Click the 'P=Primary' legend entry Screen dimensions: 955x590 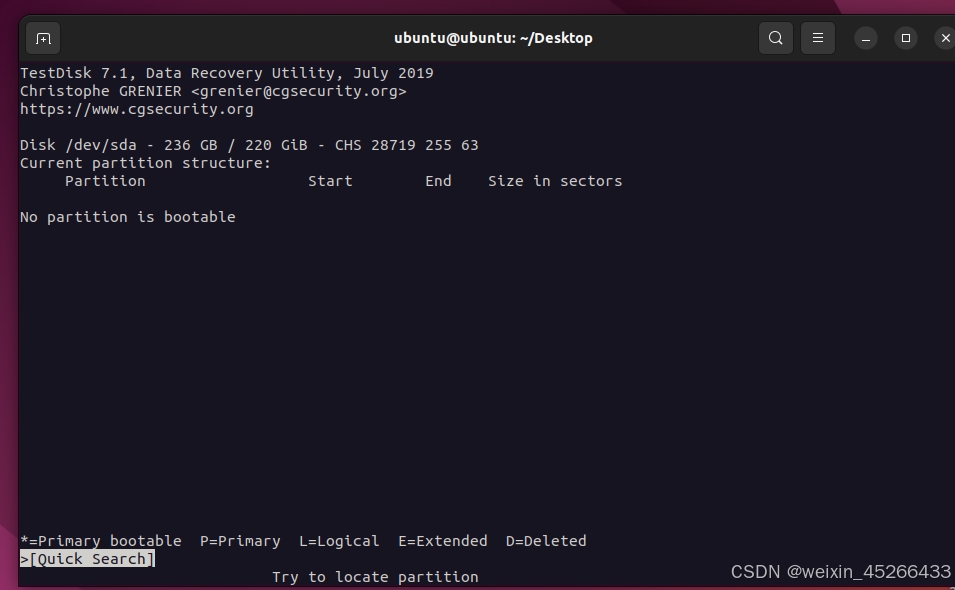click(240, 541)
